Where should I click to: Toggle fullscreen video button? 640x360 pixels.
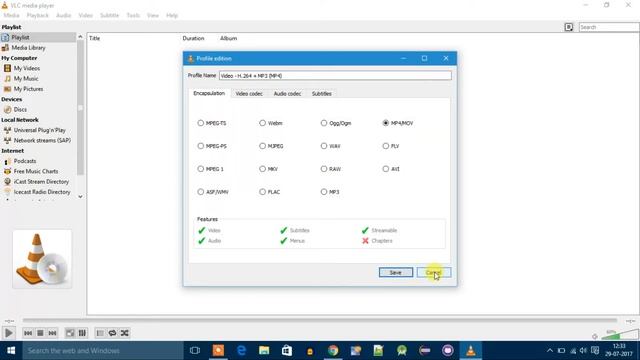pyautogui.click(x=70, y=333)
